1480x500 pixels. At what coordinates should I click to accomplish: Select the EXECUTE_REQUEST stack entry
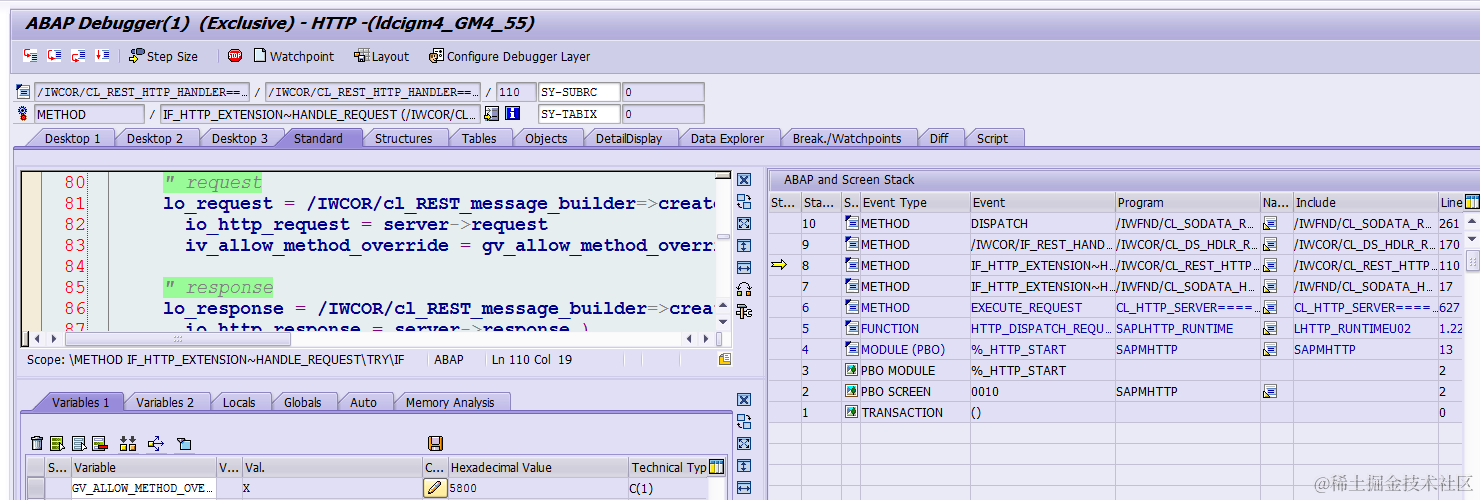1041,308
